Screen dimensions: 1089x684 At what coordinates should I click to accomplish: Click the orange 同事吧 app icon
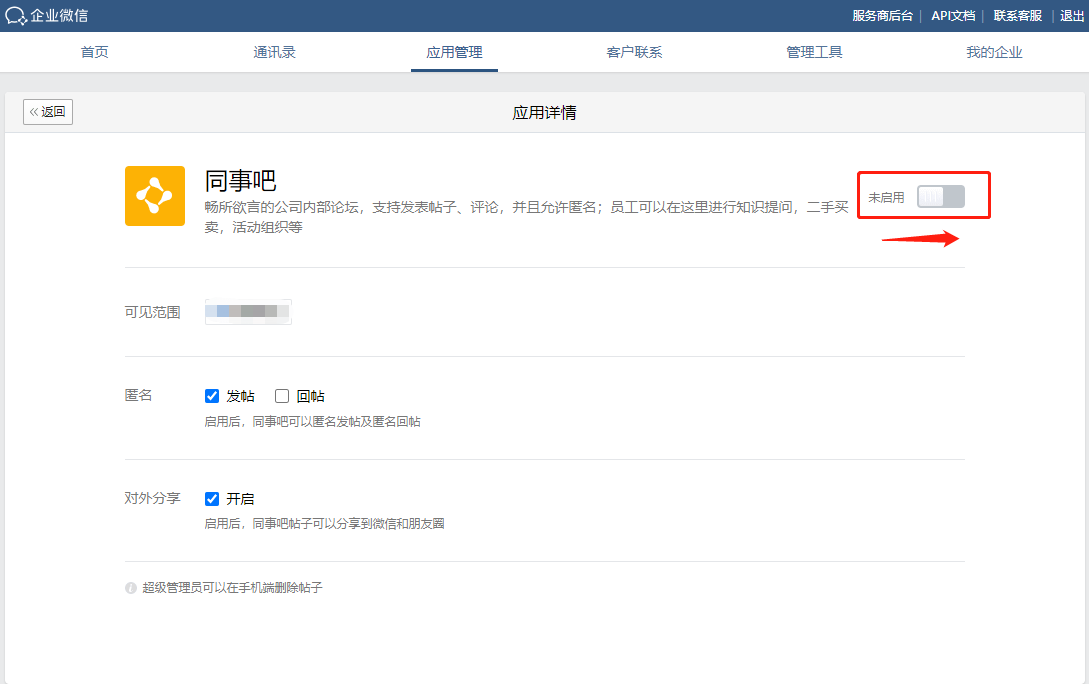click(155, 196)
